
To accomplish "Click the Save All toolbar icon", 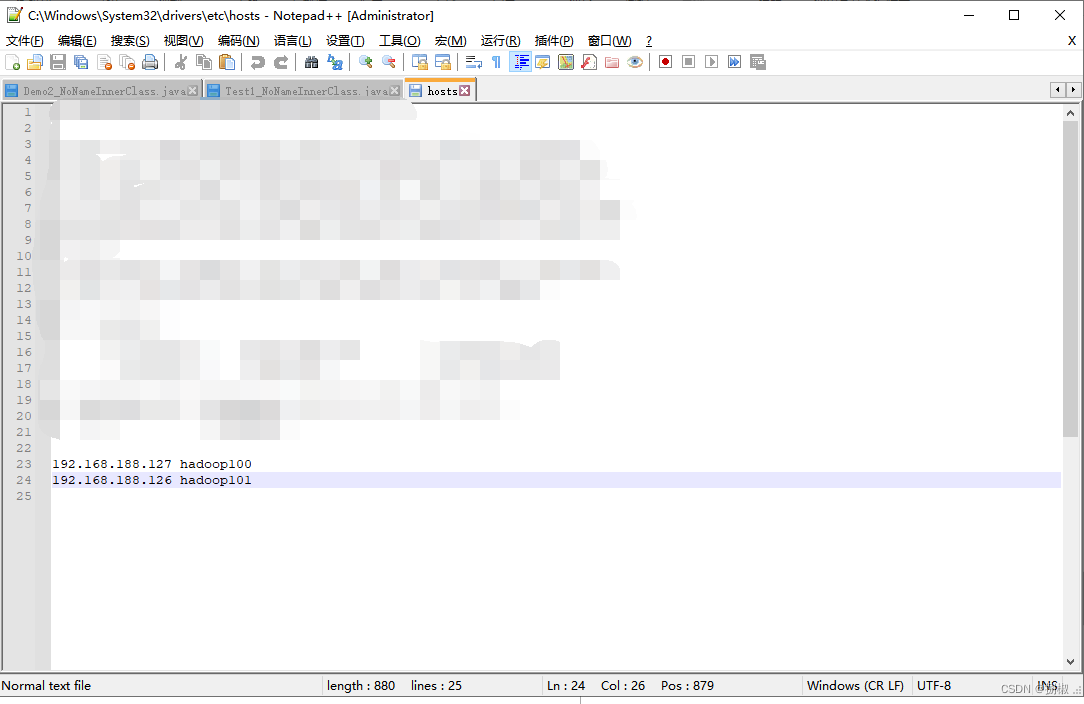I will (x=81, y=62).
